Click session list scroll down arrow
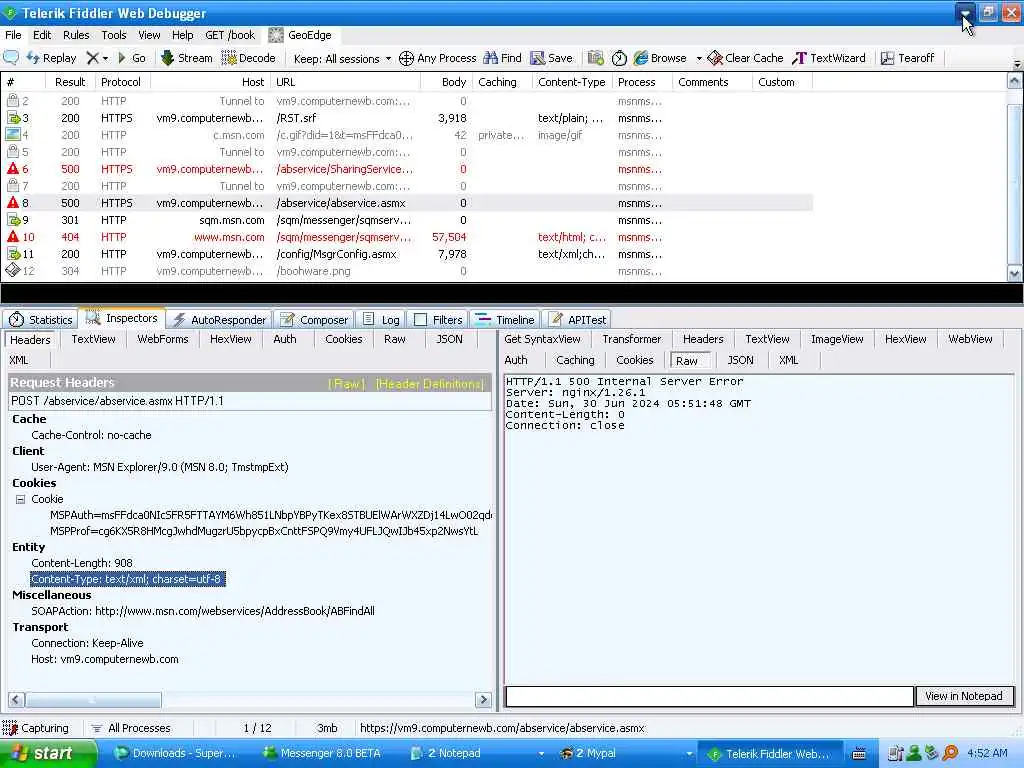The image size is (1024, 768). click(x=1014, y=274)
